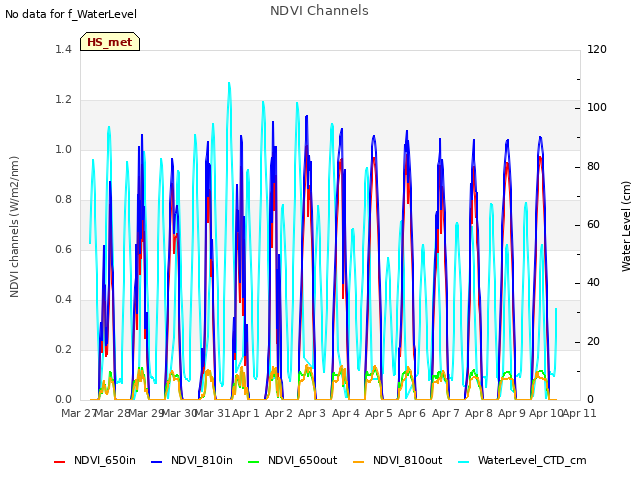Click the 1.0 left axis tick label
The image size is (640, 480).
coord(63,149)
